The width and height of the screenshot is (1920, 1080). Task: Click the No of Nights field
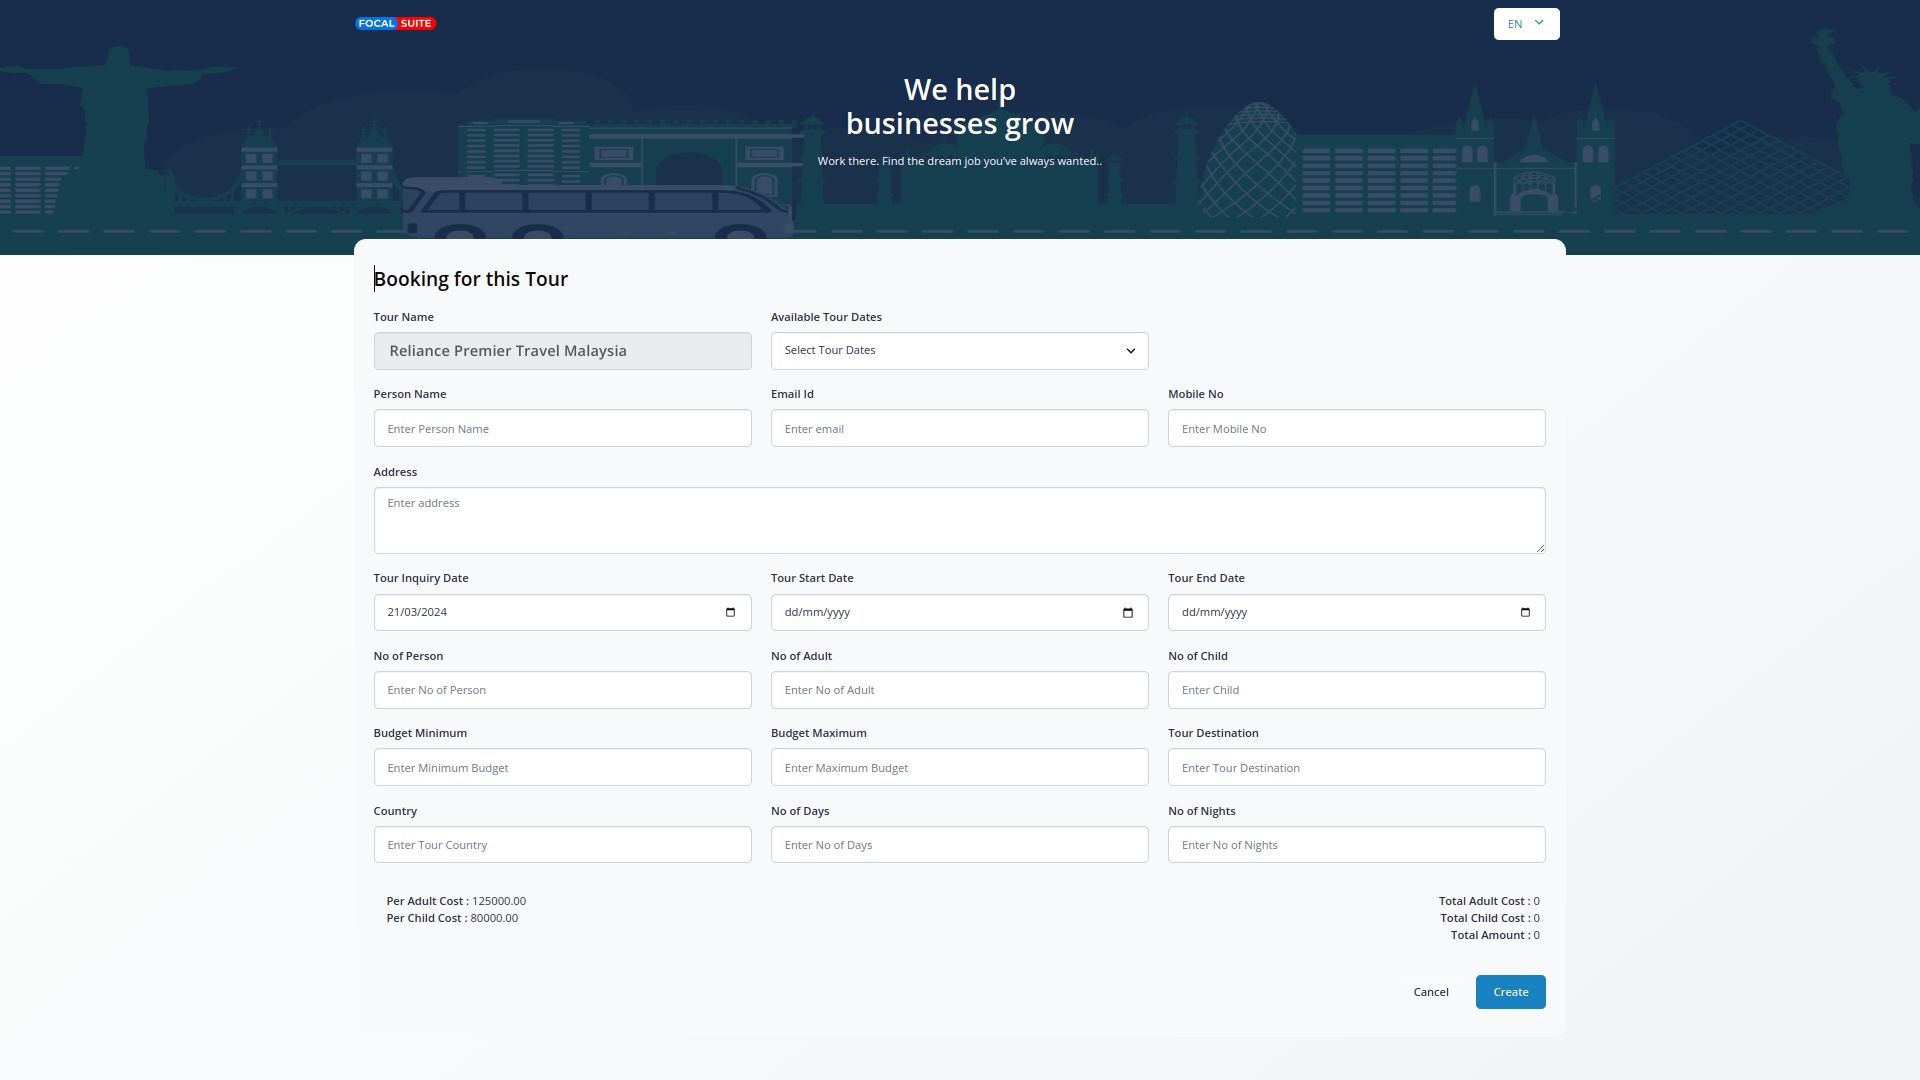pyautogui.click(x=1355, y=845)
